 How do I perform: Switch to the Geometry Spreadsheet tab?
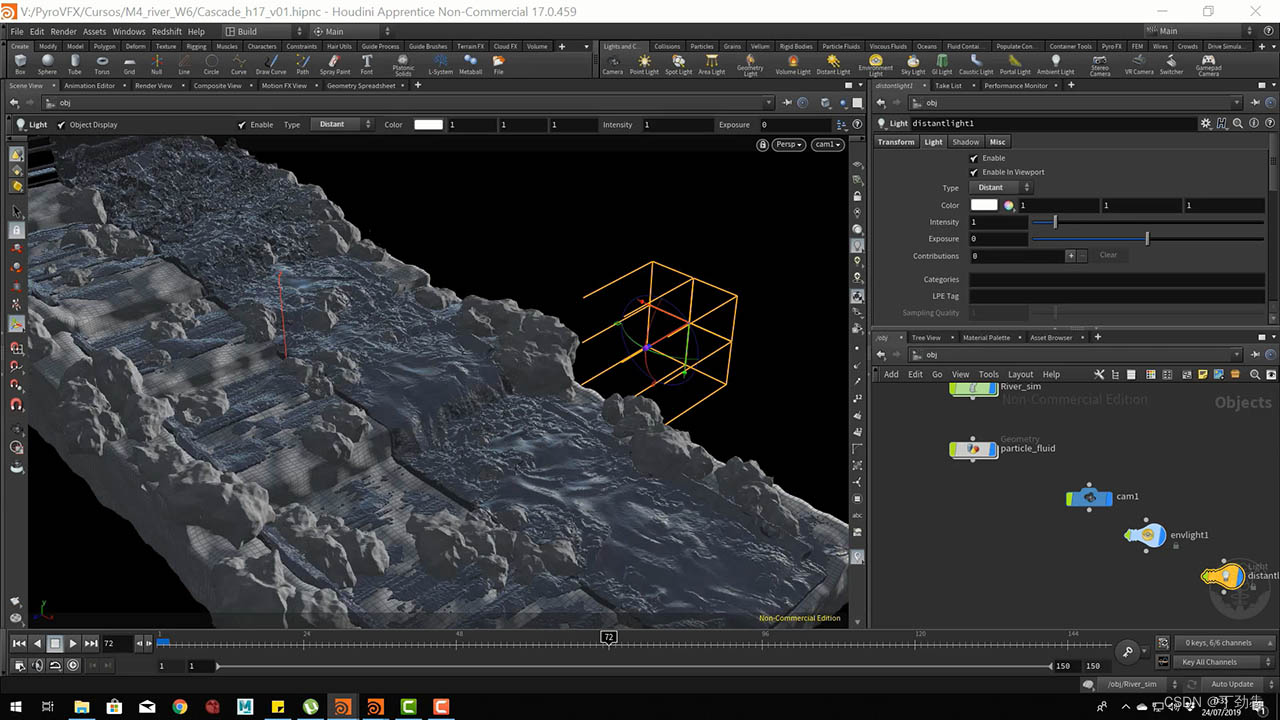(x=361, y=86)
